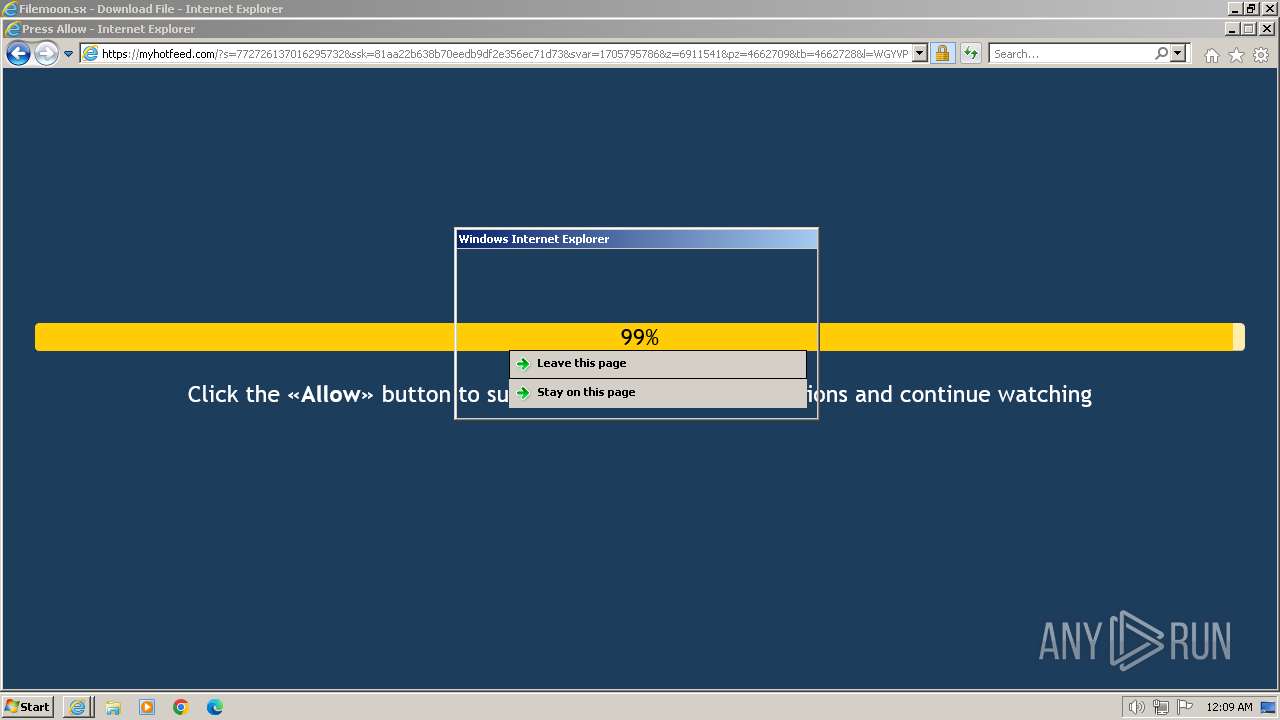Launch Microsoft Edge from the taskbar
The image size is (1280, 720).
click(x=215, y=707)
